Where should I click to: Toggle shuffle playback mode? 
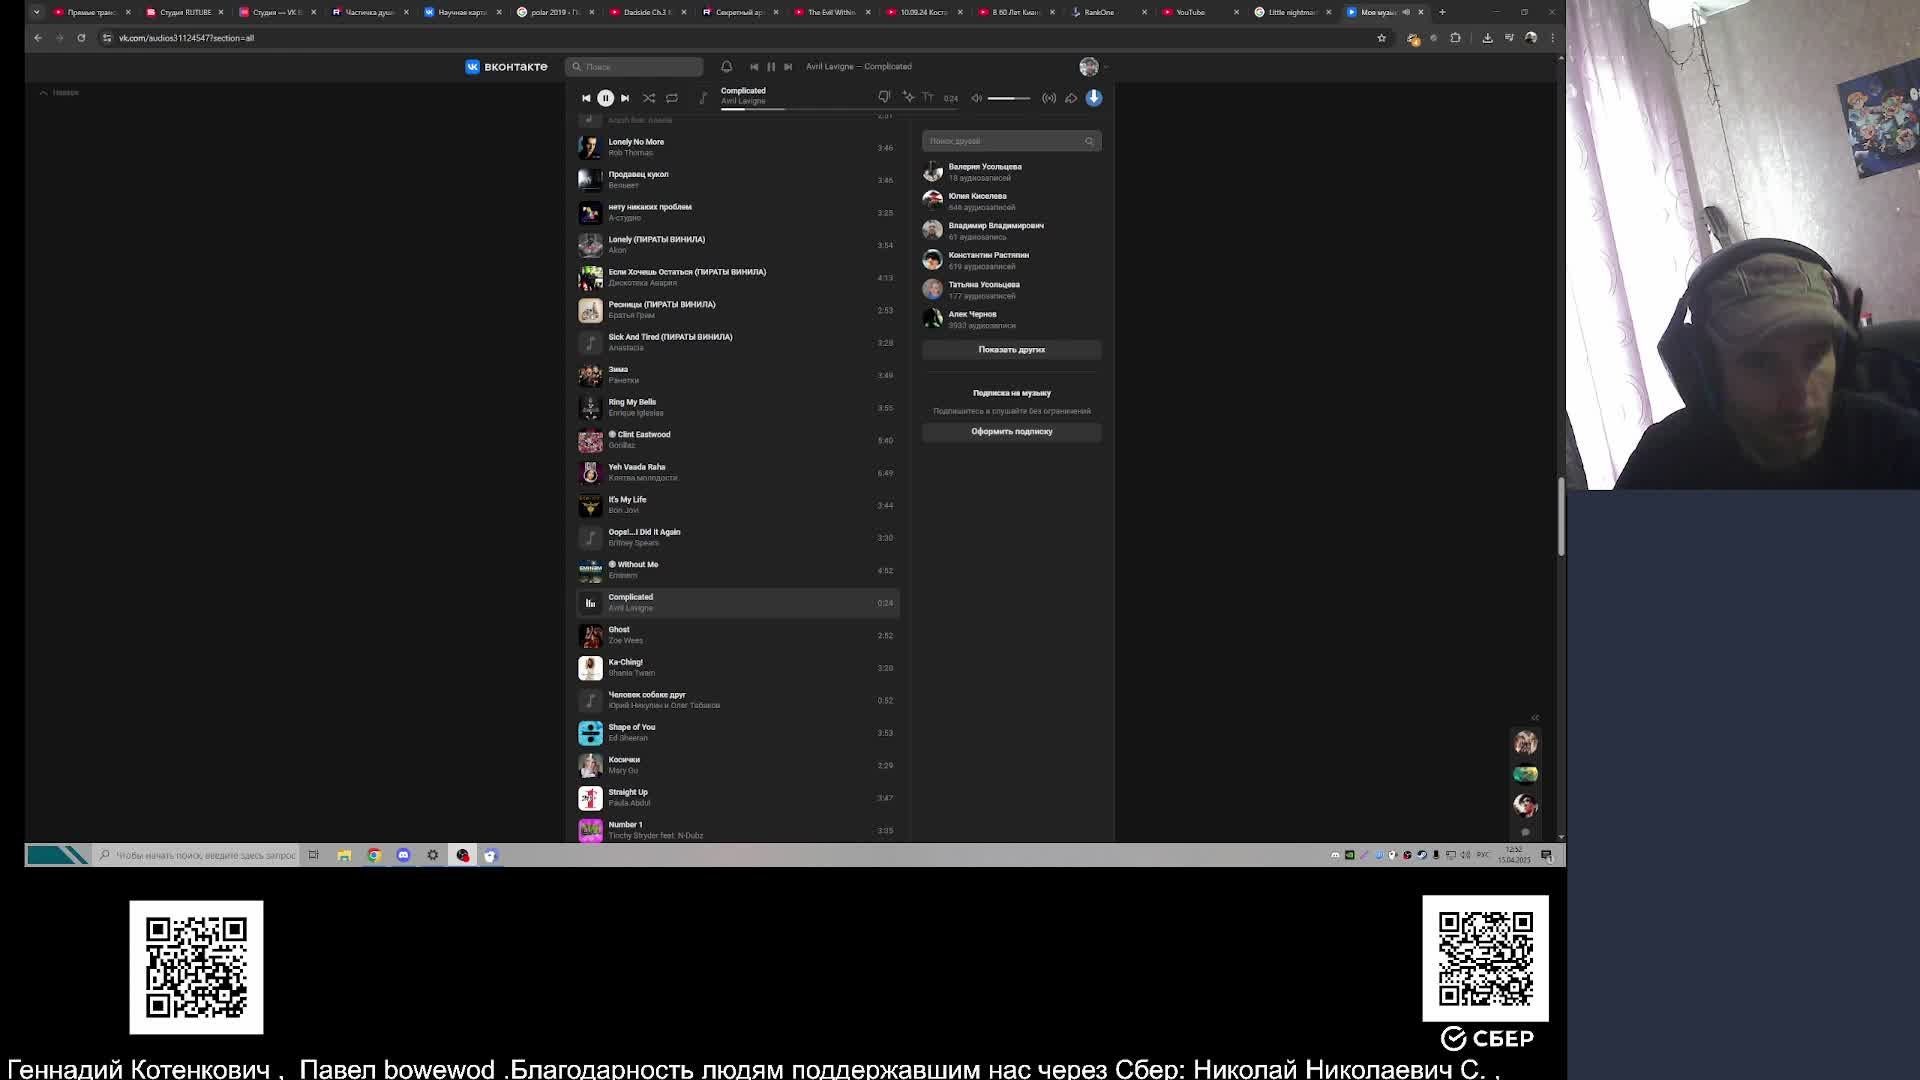(649, 98)
